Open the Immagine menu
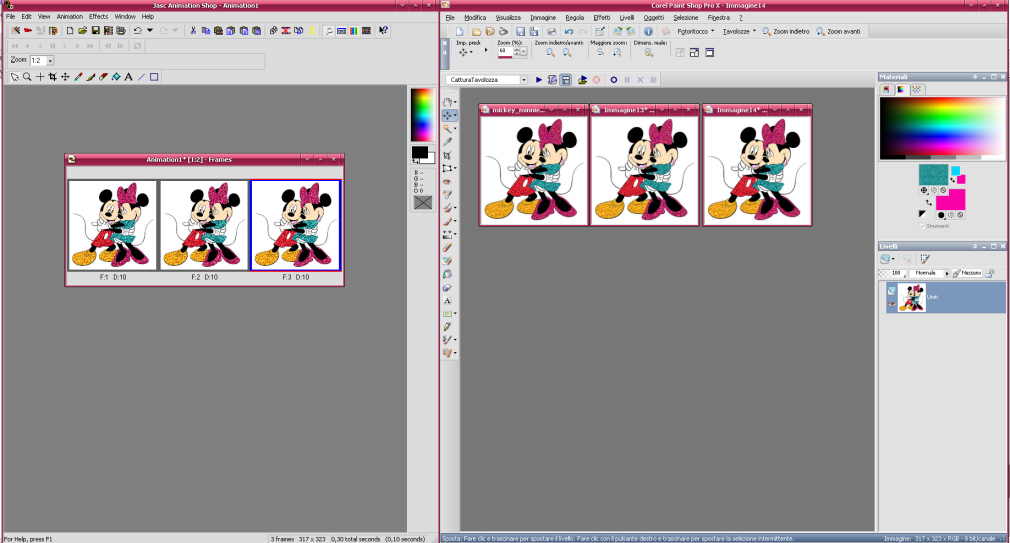The width and height of the screenshot is (1010, 543). pyautogui.click(x=543, y=17)
